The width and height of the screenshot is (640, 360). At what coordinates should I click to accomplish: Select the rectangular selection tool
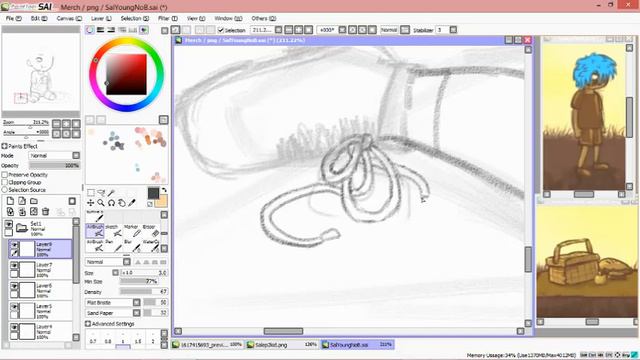[x=91, y=193]
